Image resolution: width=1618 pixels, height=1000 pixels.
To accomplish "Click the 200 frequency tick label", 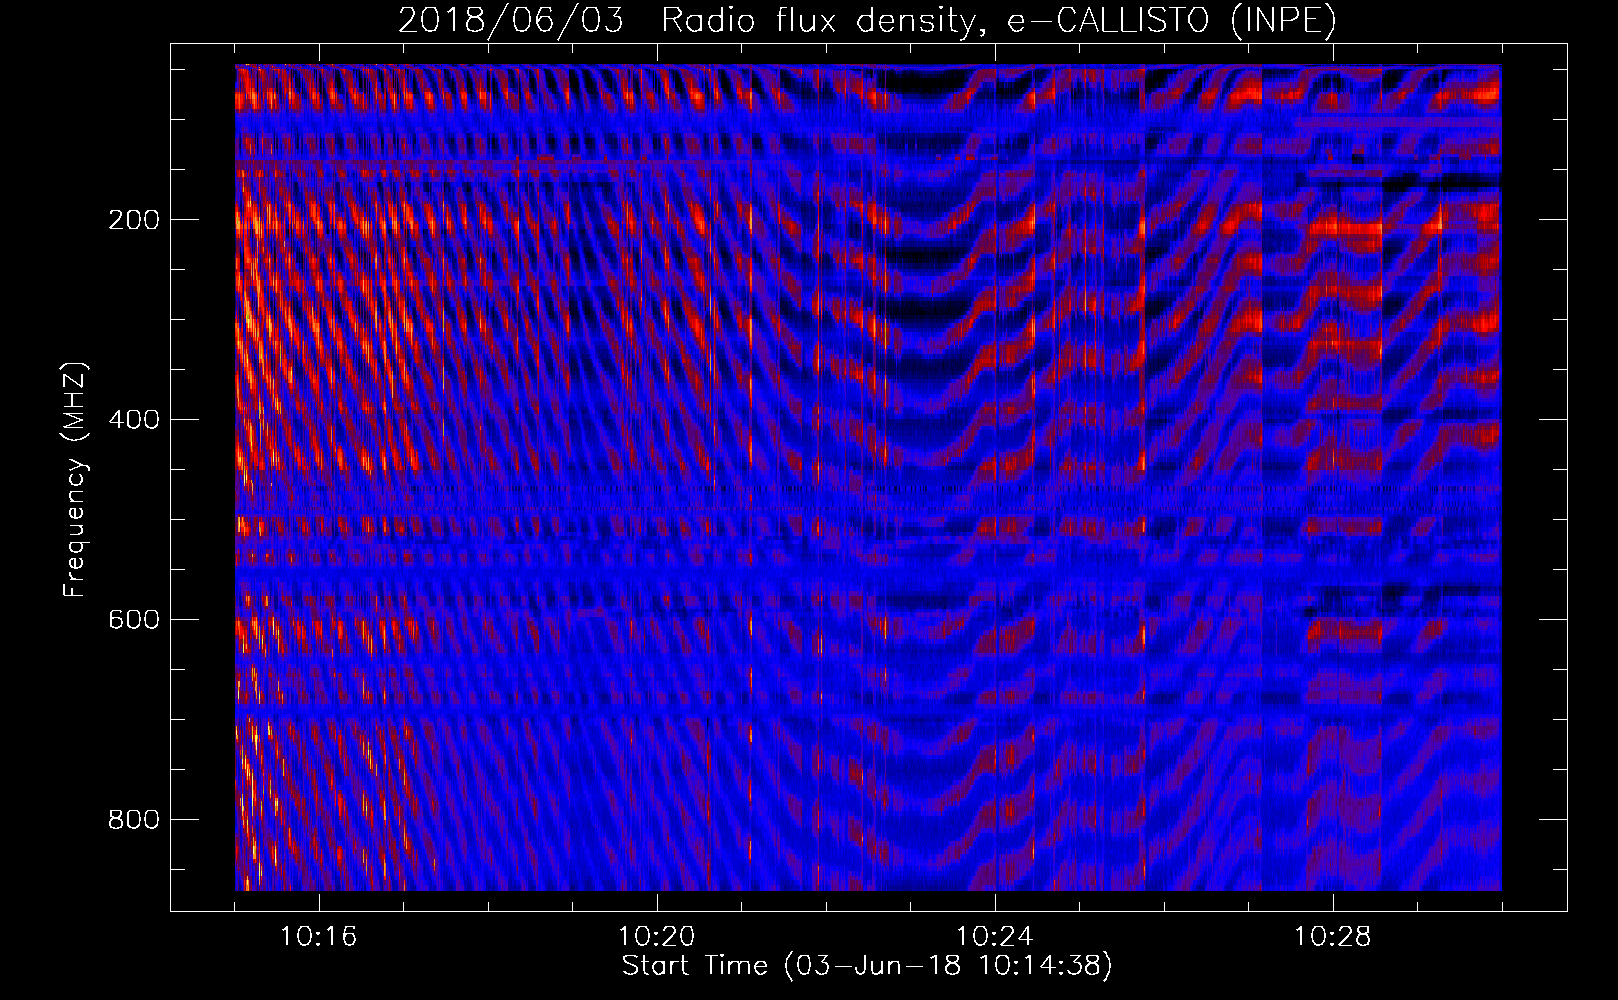I will click(x=134, y=220).
